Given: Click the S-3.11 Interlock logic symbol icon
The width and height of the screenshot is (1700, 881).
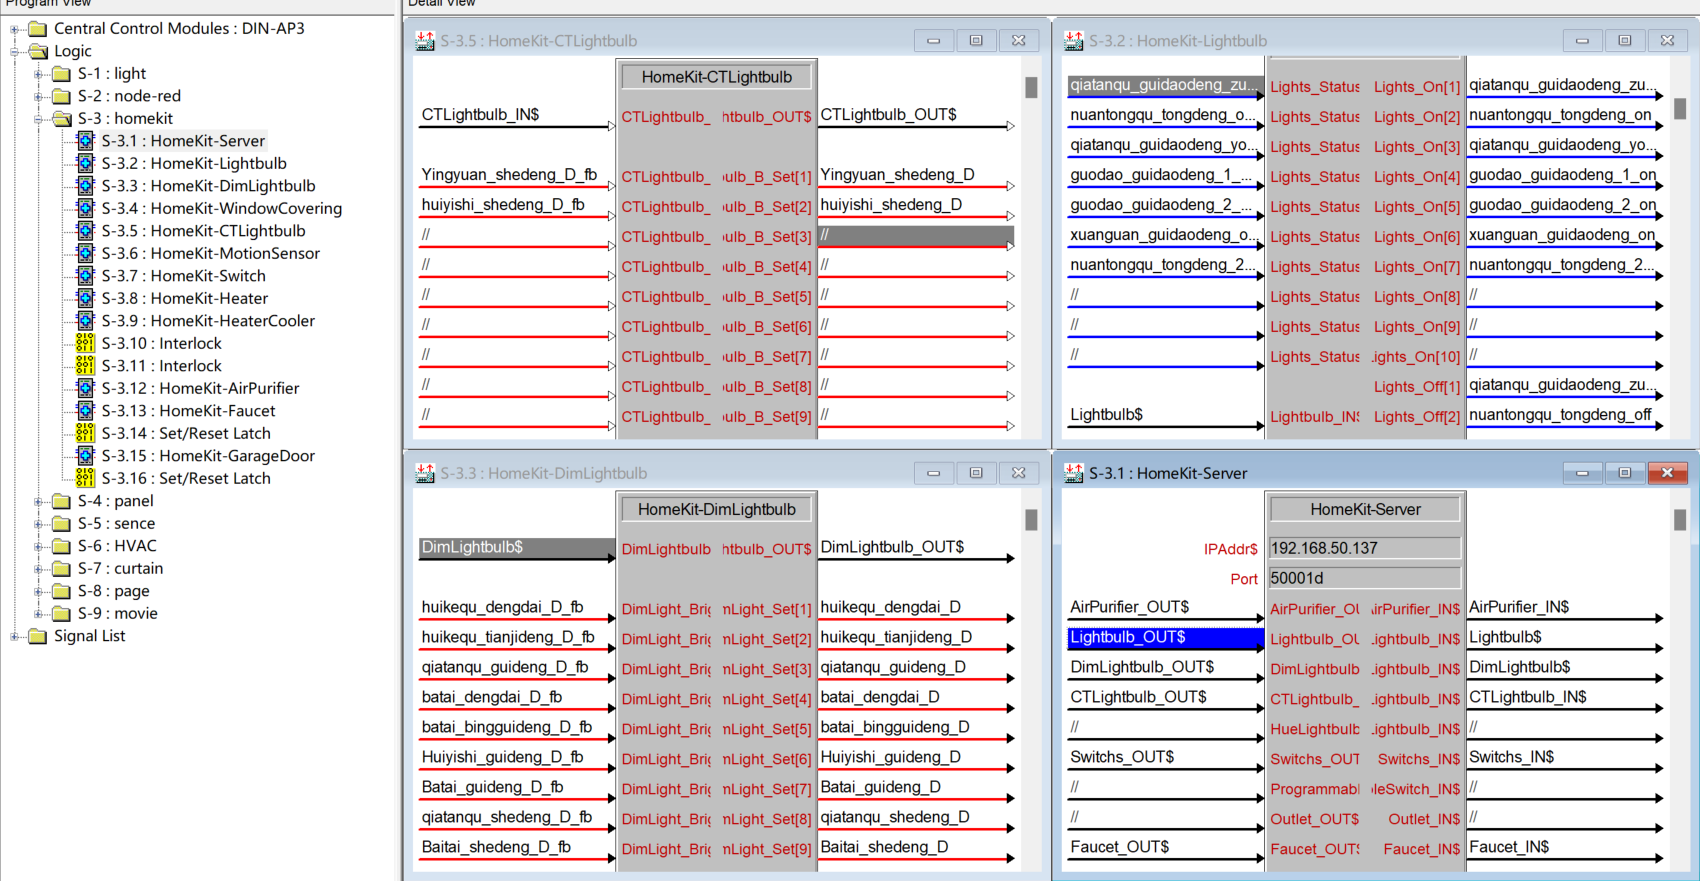Looking at the screenshot, I should pyautogui.click(x=86, y=366).
